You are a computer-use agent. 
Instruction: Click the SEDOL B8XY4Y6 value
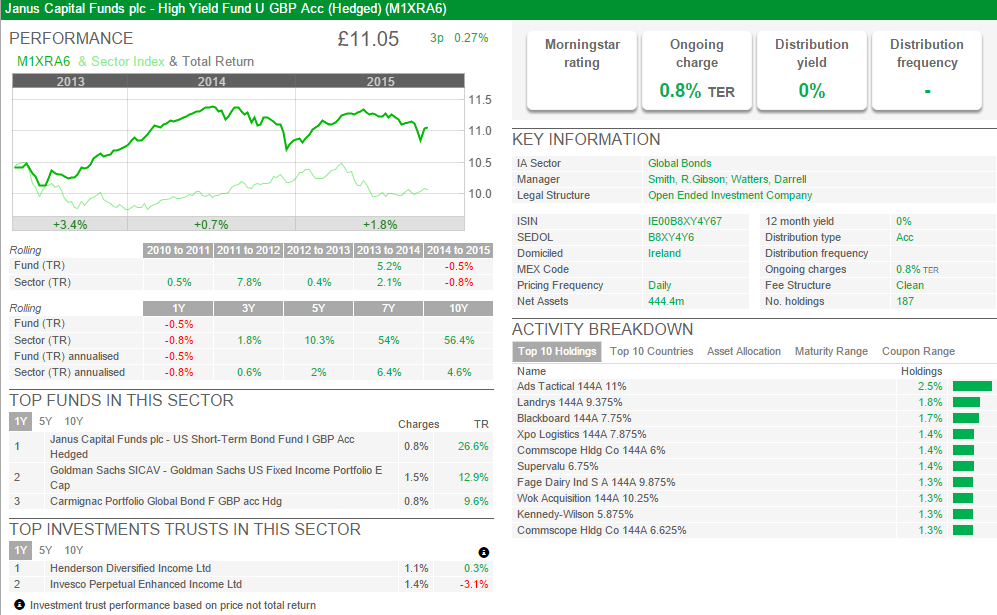coord(671,237)
